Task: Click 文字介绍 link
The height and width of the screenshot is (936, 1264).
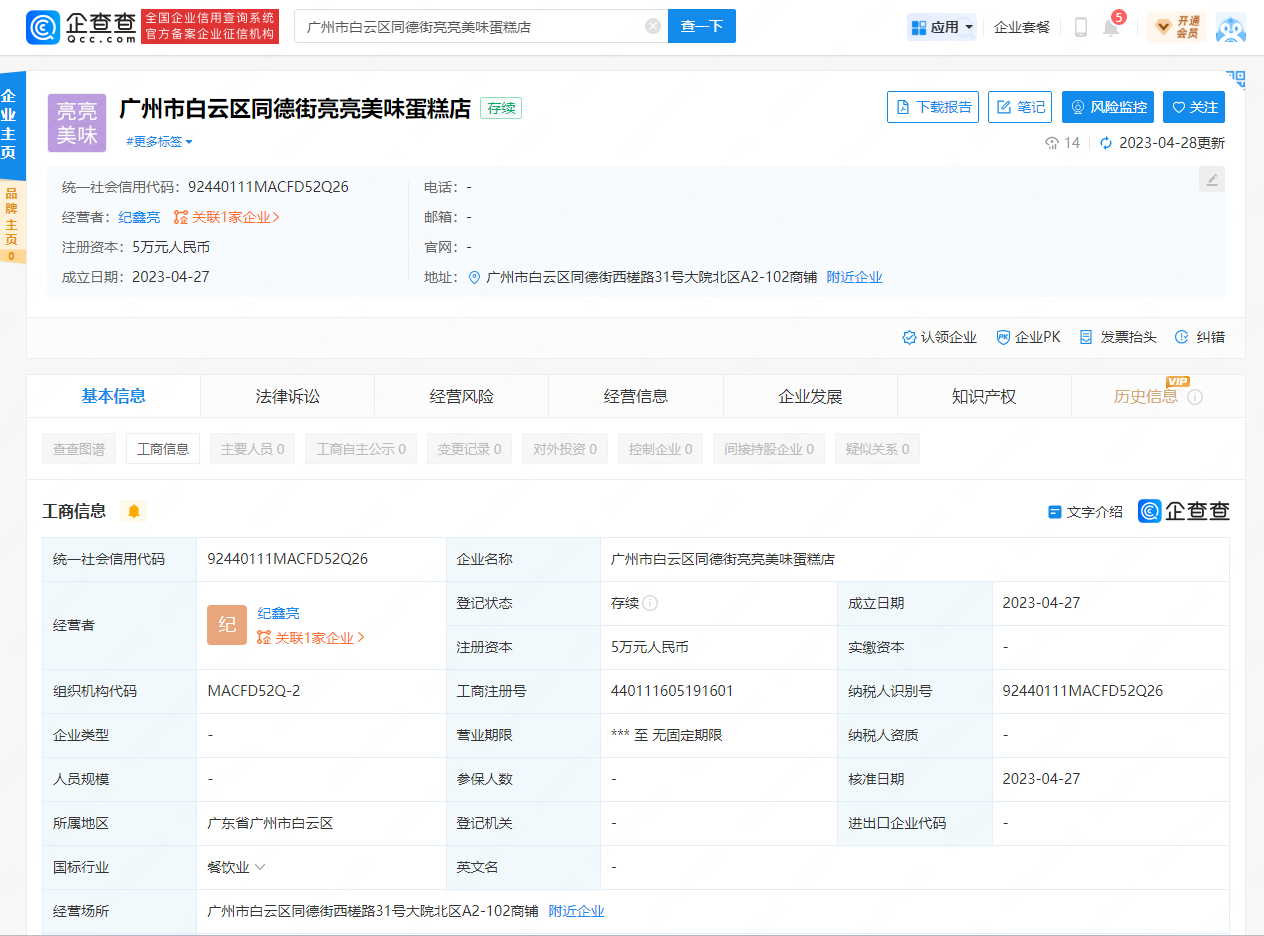Action: [1085, 512]
